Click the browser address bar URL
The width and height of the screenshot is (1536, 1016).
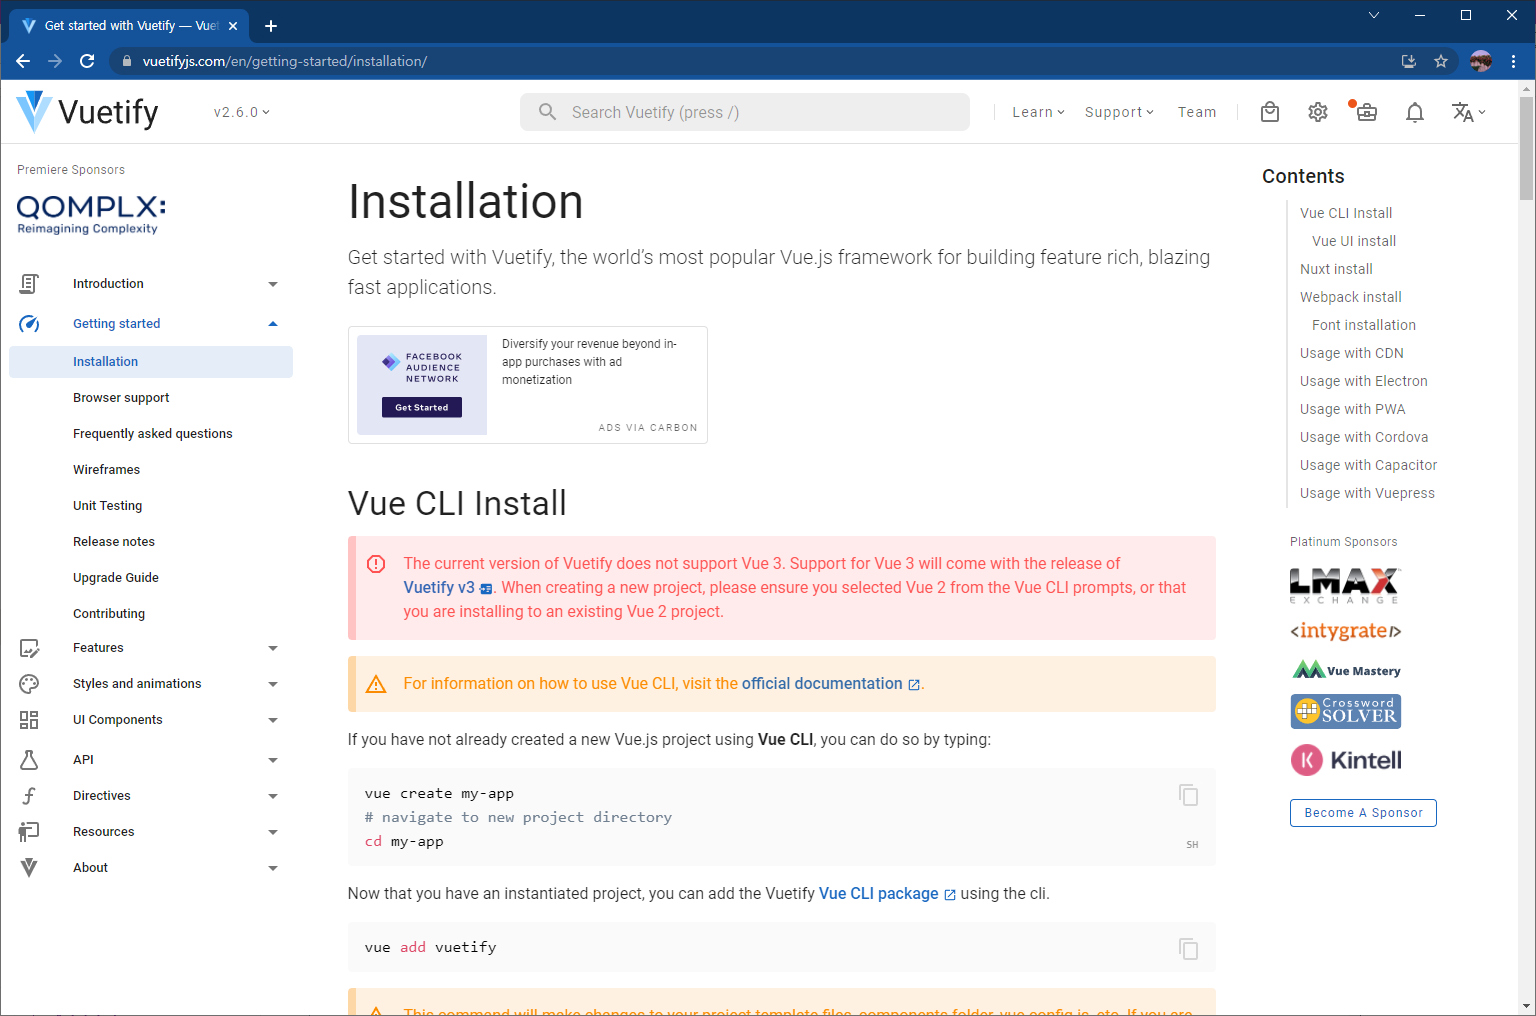tap(285, 61)
